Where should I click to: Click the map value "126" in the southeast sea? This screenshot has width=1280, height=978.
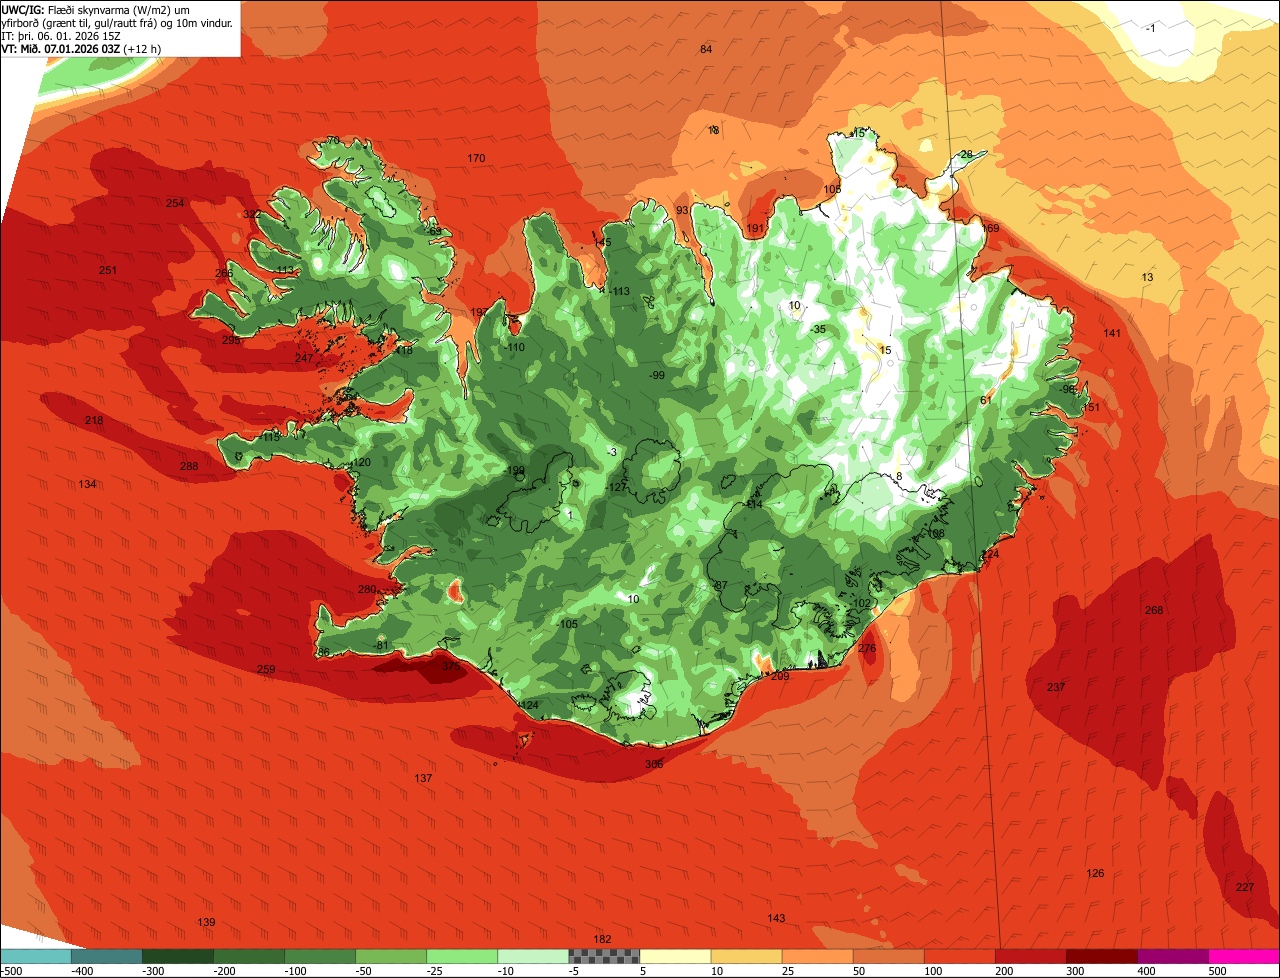pos(1095,873)
